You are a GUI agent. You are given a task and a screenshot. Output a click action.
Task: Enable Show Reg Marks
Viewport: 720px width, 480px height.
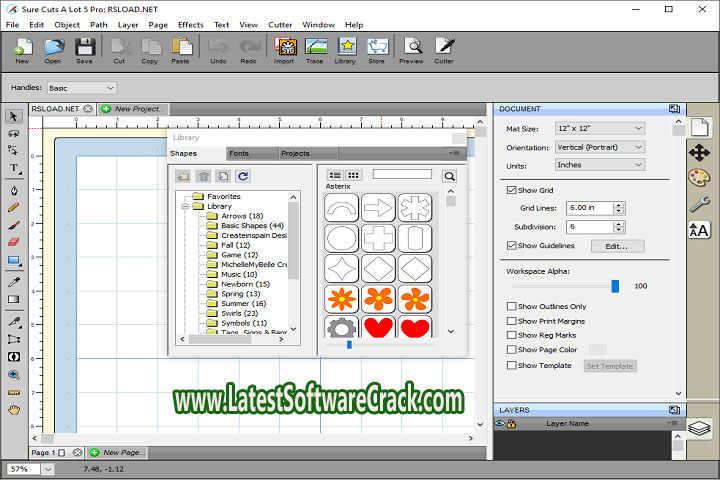(511, 335)
